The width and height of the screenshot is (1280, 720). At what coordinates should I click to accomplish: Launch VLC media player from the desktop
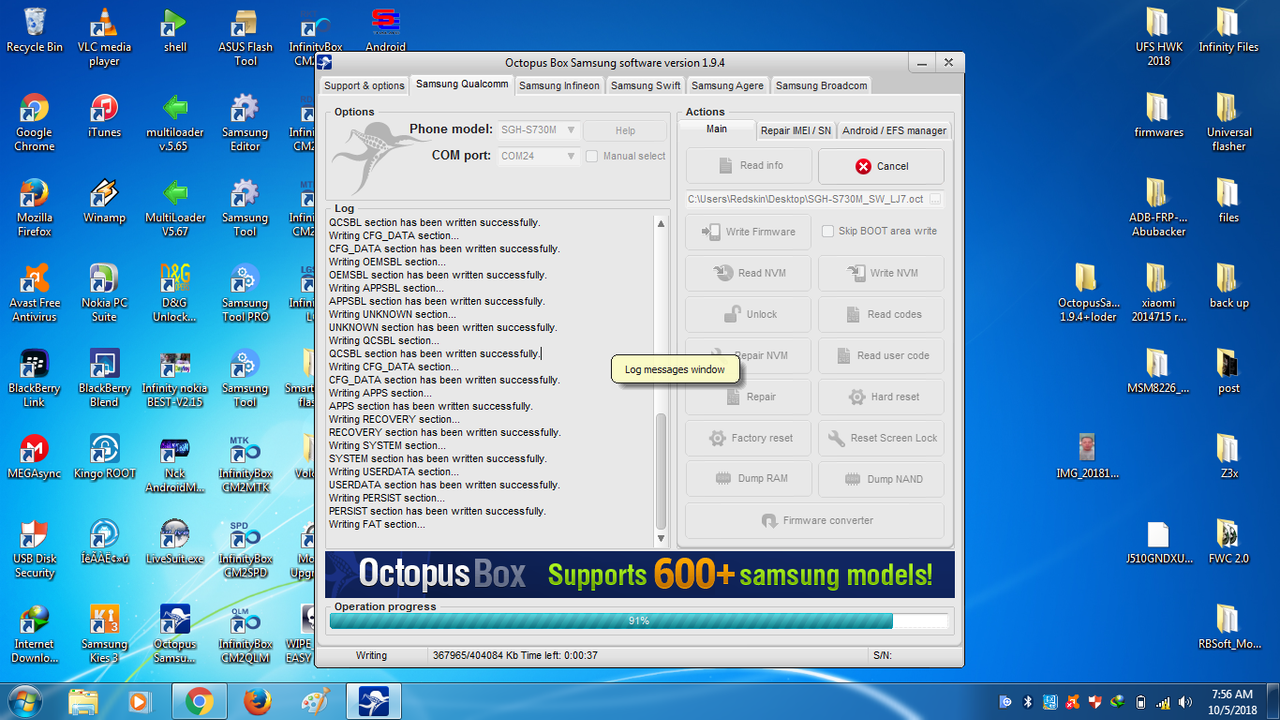tap(104, 38)
